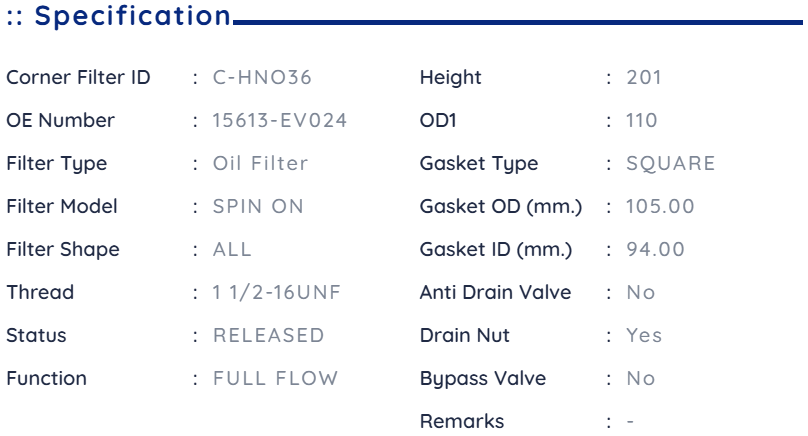The width and height of the screenshot is (808, 436).
Task: Select the Corner Filter ID value C-HNO36
Action: click(x=262, y=78)
